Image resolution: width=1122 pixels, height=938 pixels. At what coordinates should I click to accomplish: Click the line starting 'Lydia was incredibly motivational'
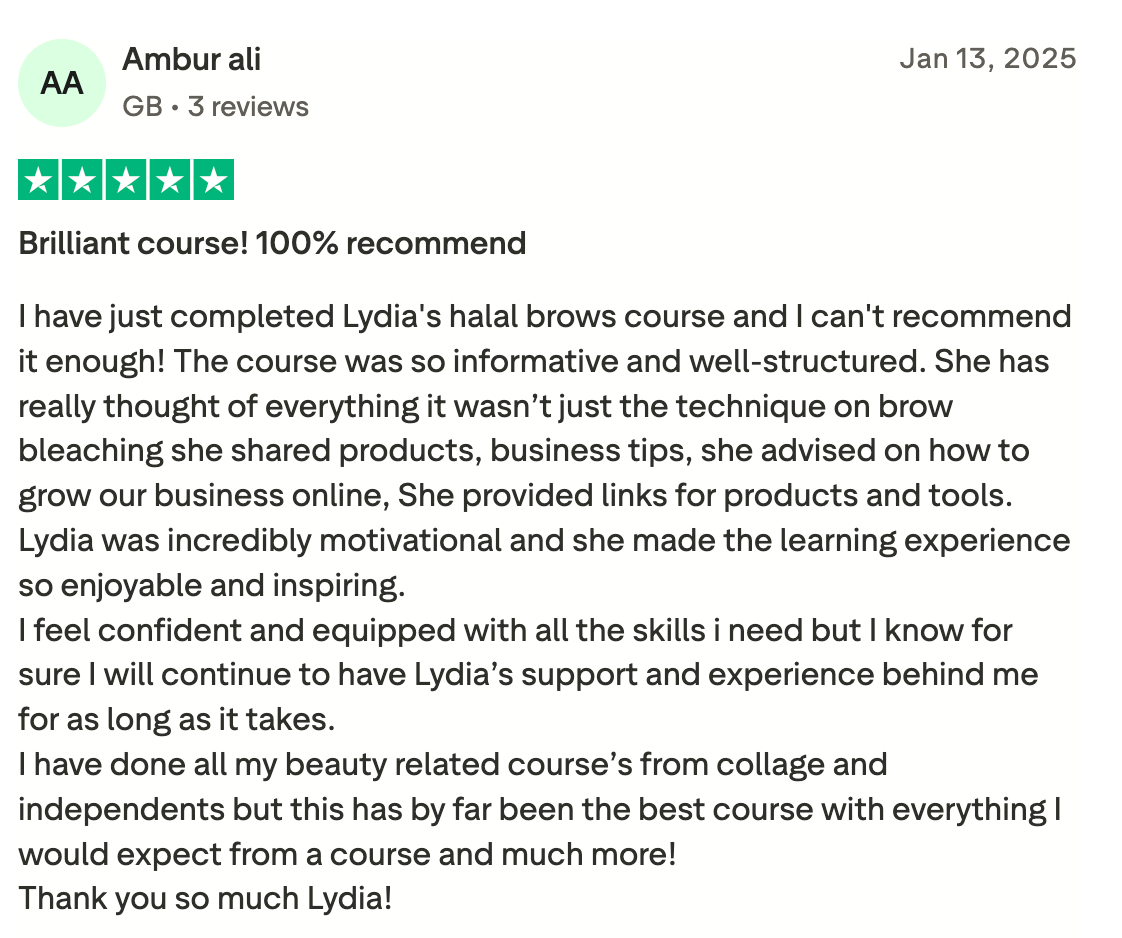(544, 541)
